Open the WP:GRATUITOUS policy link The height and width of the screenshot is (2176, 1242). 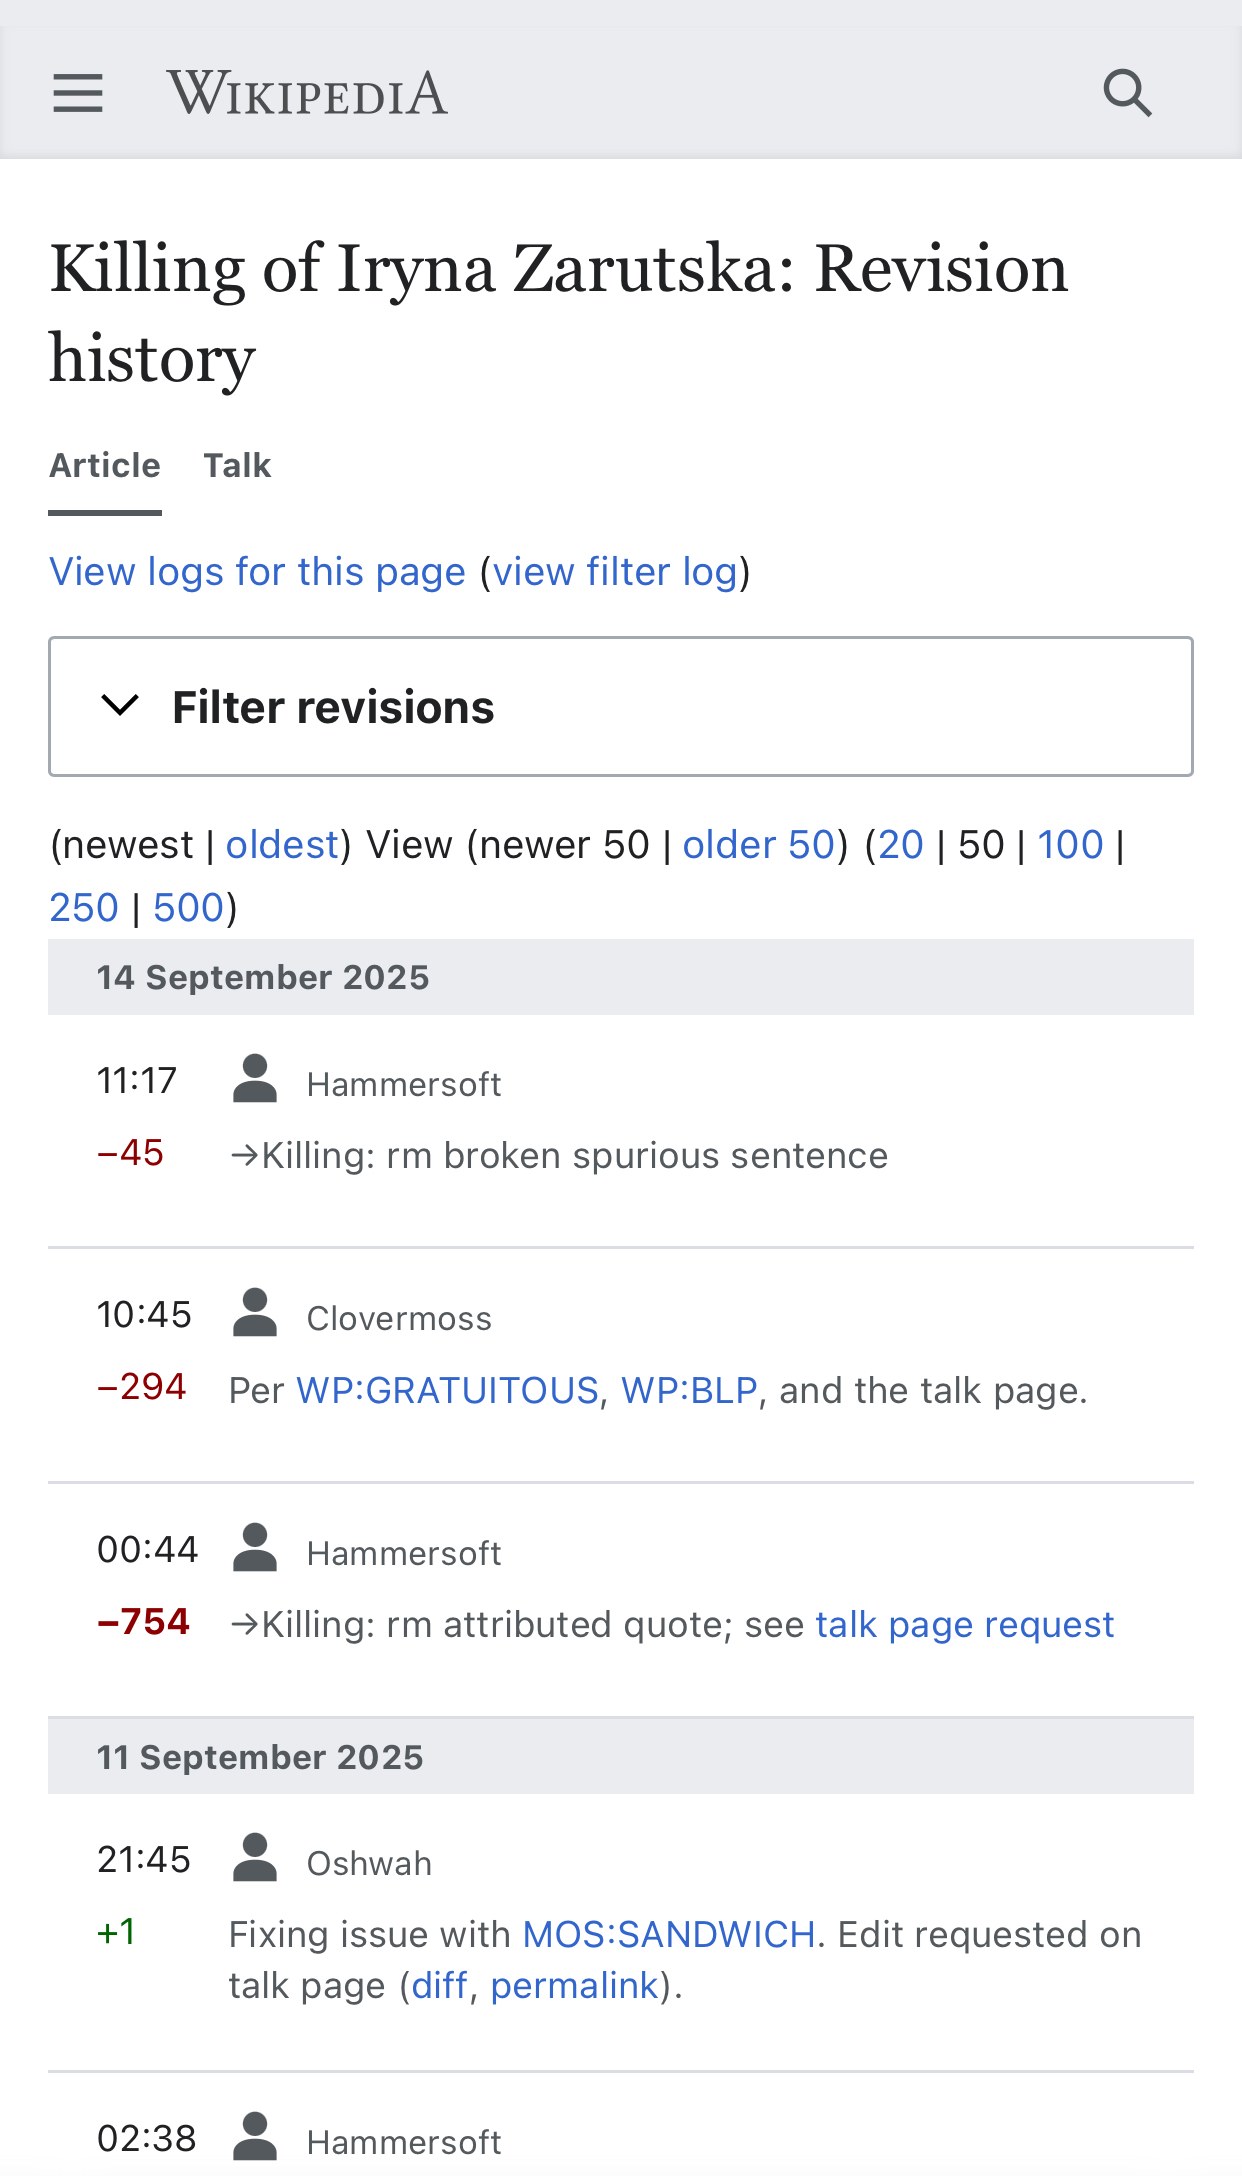pos(448,1391)
